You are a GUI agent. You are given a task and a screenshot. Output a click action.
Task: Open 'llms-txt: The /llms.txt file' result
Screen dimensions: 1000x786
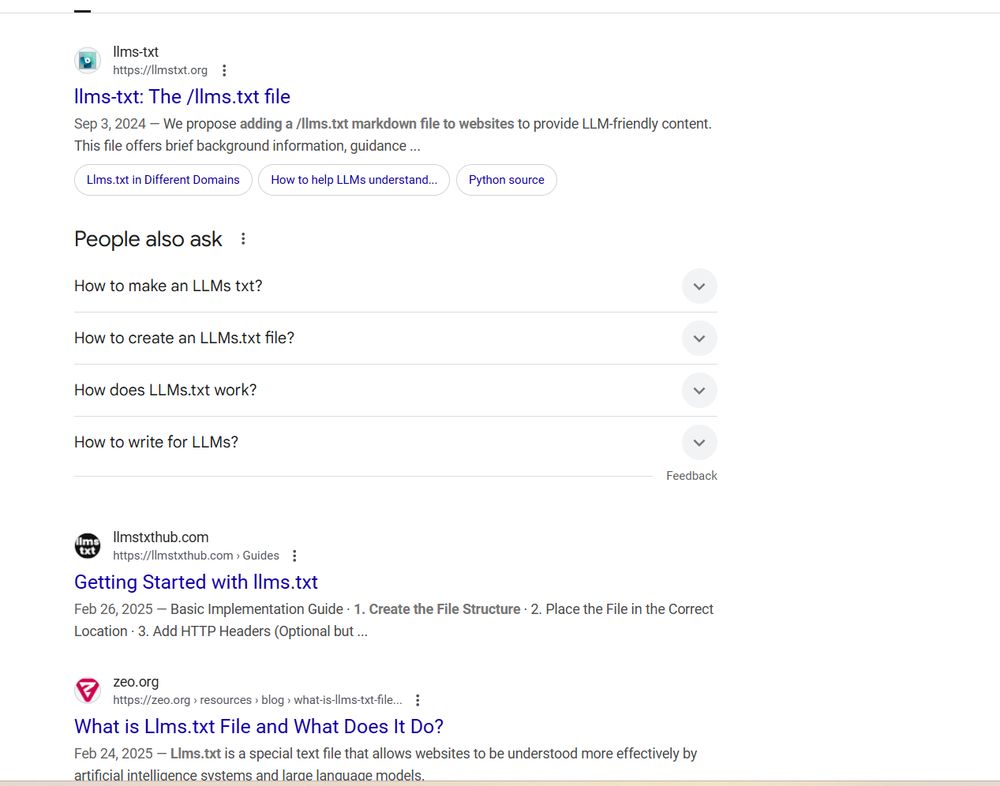point(182,96)
